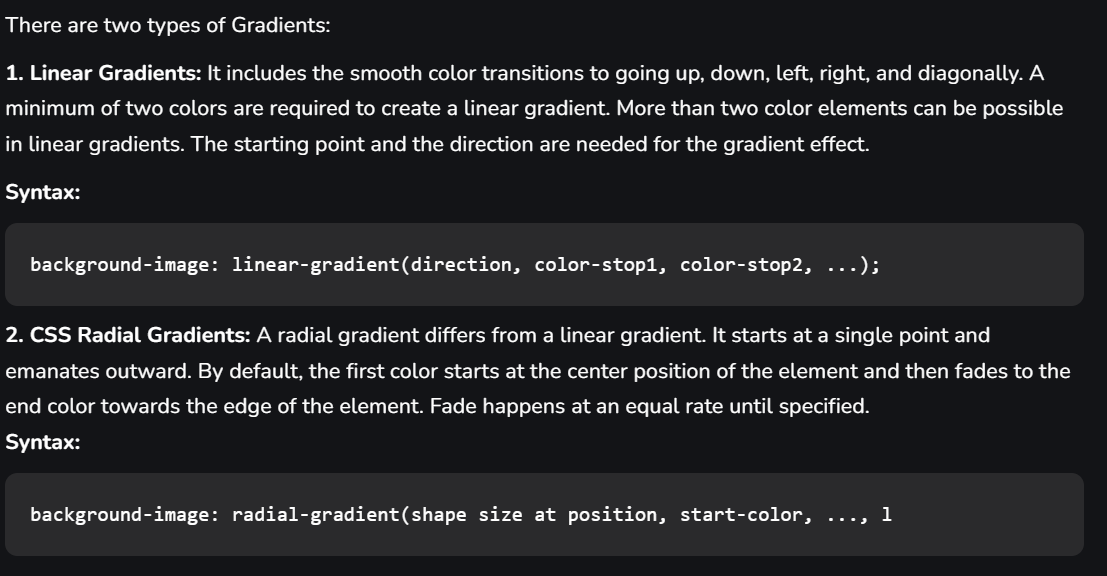The width and height of the screenshot is (1107, 576).
Task: Click "background-image" in the radial-gradient code line
Action: tap(119, 515)
